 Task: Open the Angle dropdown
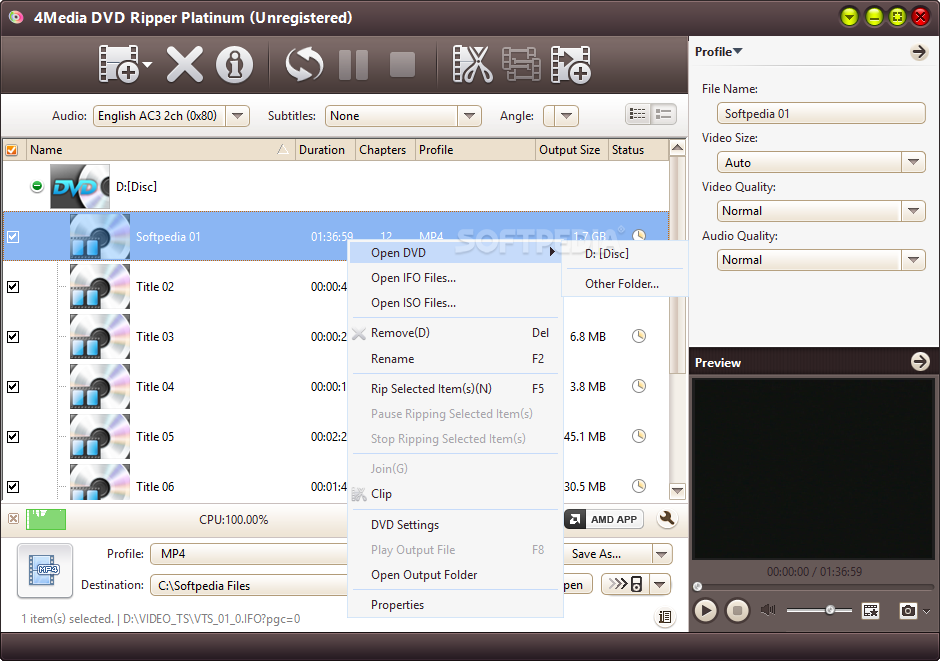567,116
